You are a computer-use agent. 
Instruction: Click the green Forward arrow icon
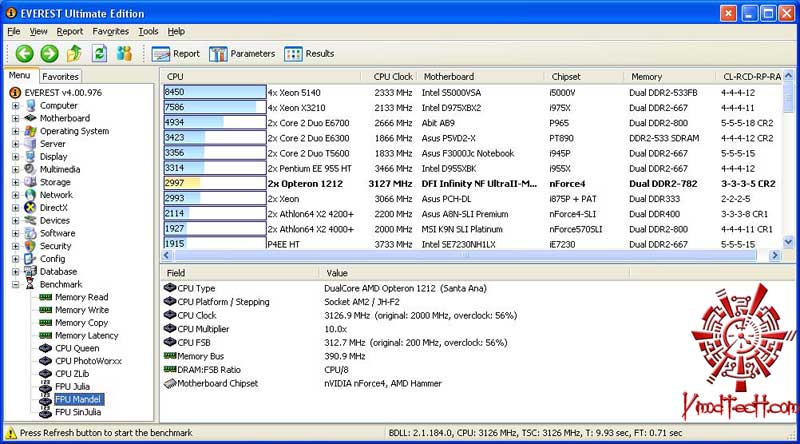click(49, 54)
